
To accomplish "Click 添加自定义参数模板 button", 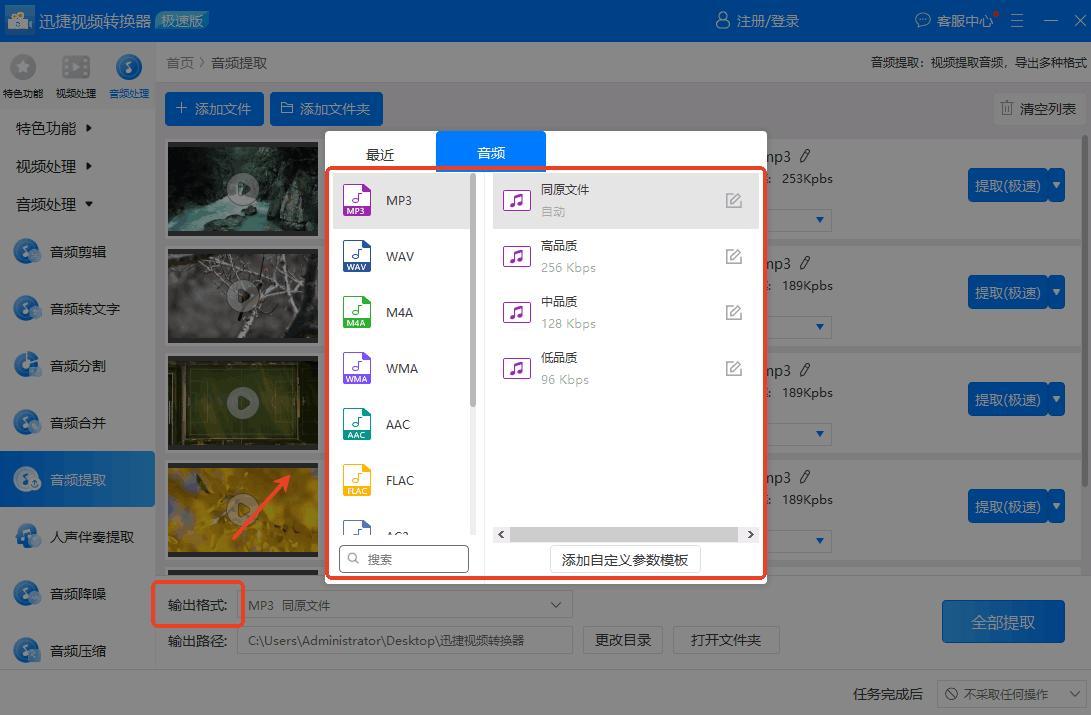I will 625,560.
